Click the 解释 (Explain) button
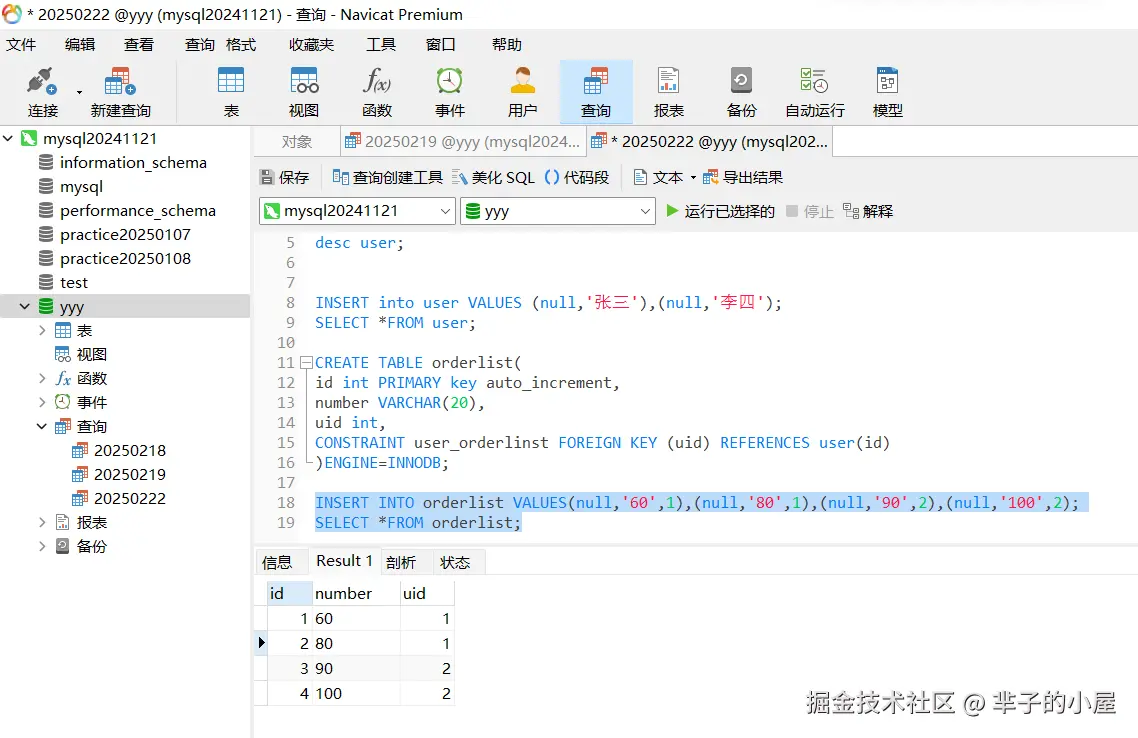The width and height of the screenshot is (1138, 738). tap(868, 211)
